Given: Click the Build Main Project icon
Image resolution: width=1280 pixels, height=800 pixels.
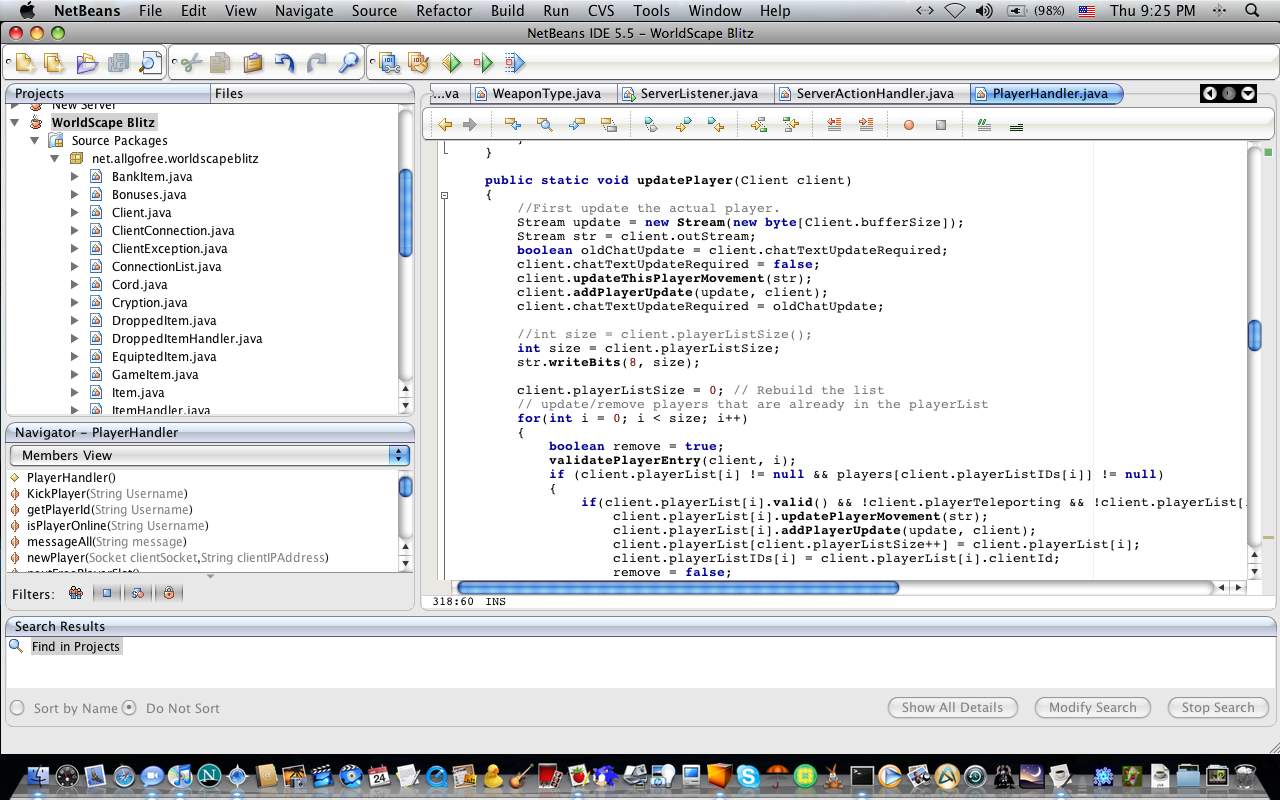Looking at the screenshot, I should coord(388,63).
